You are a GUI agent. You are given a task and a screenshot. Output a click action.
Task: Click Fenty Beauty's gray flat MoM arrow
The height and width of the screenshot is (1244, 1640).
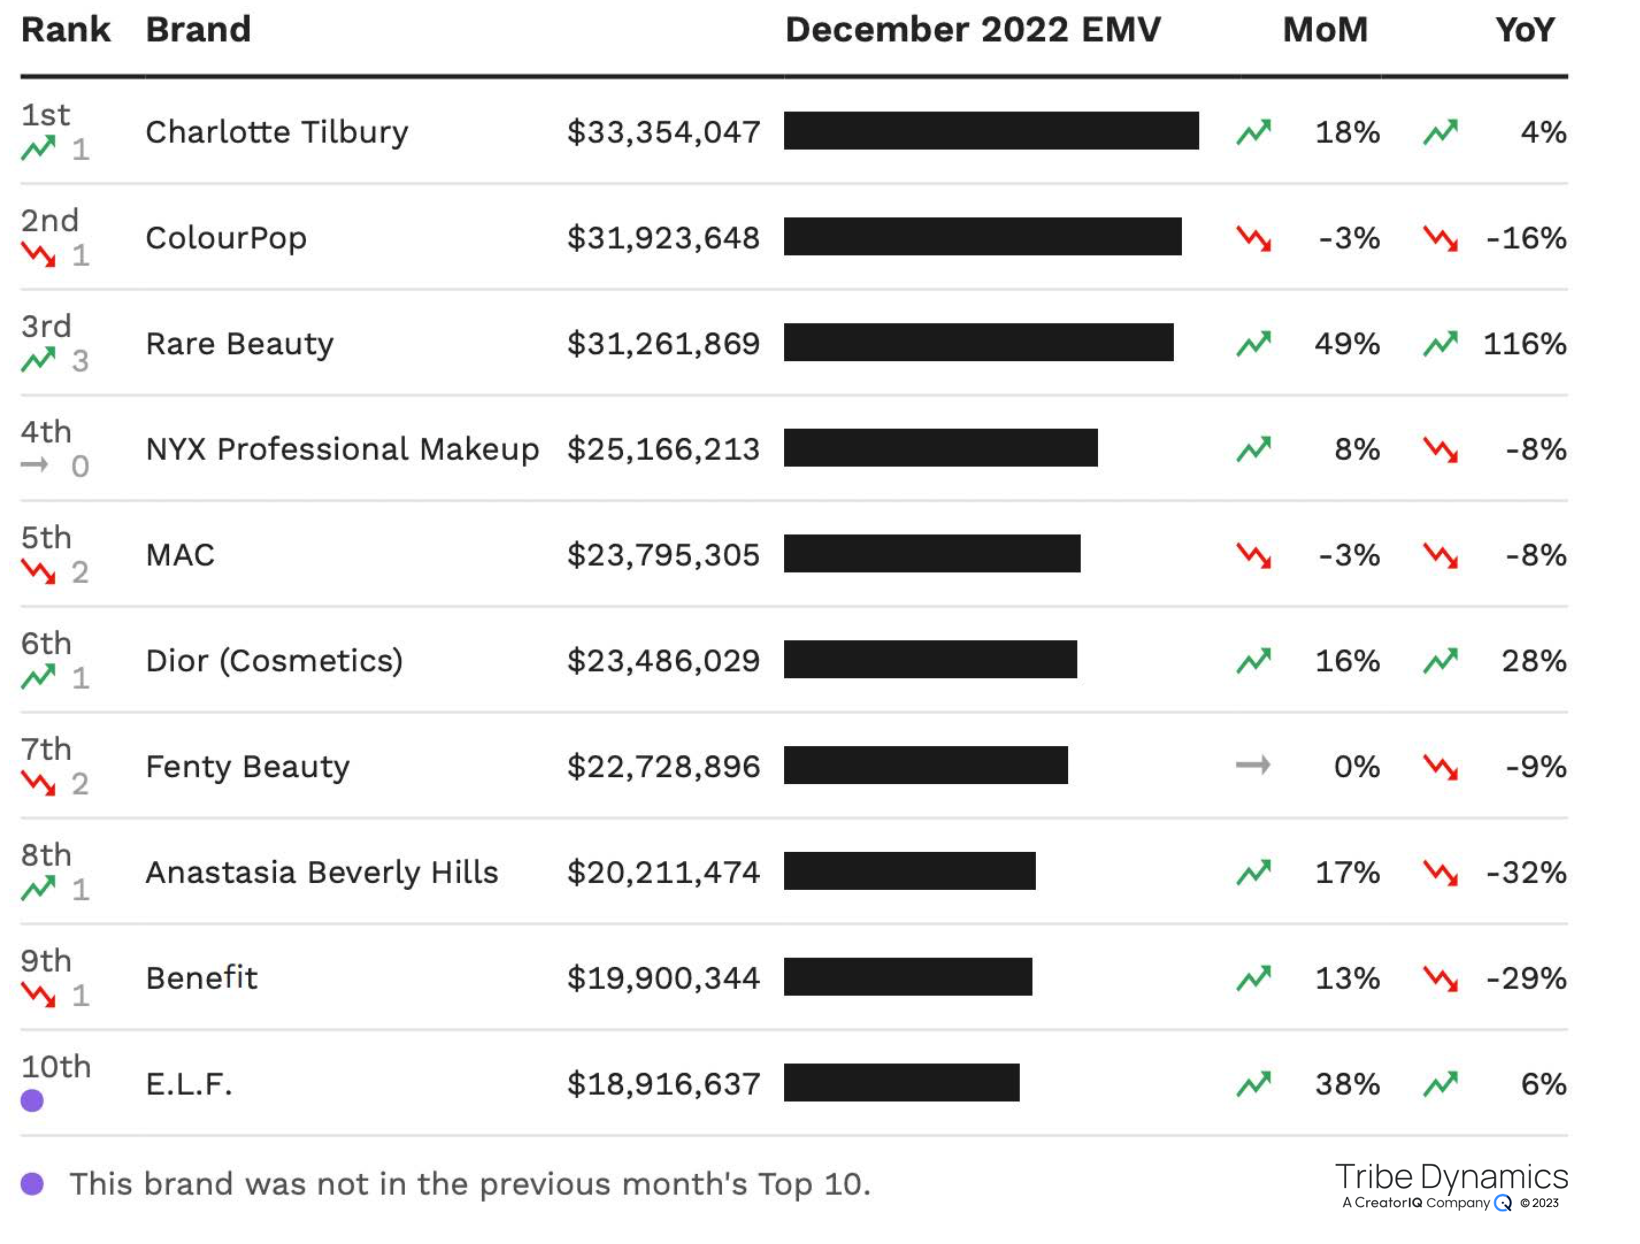[x=1253, y=766]
